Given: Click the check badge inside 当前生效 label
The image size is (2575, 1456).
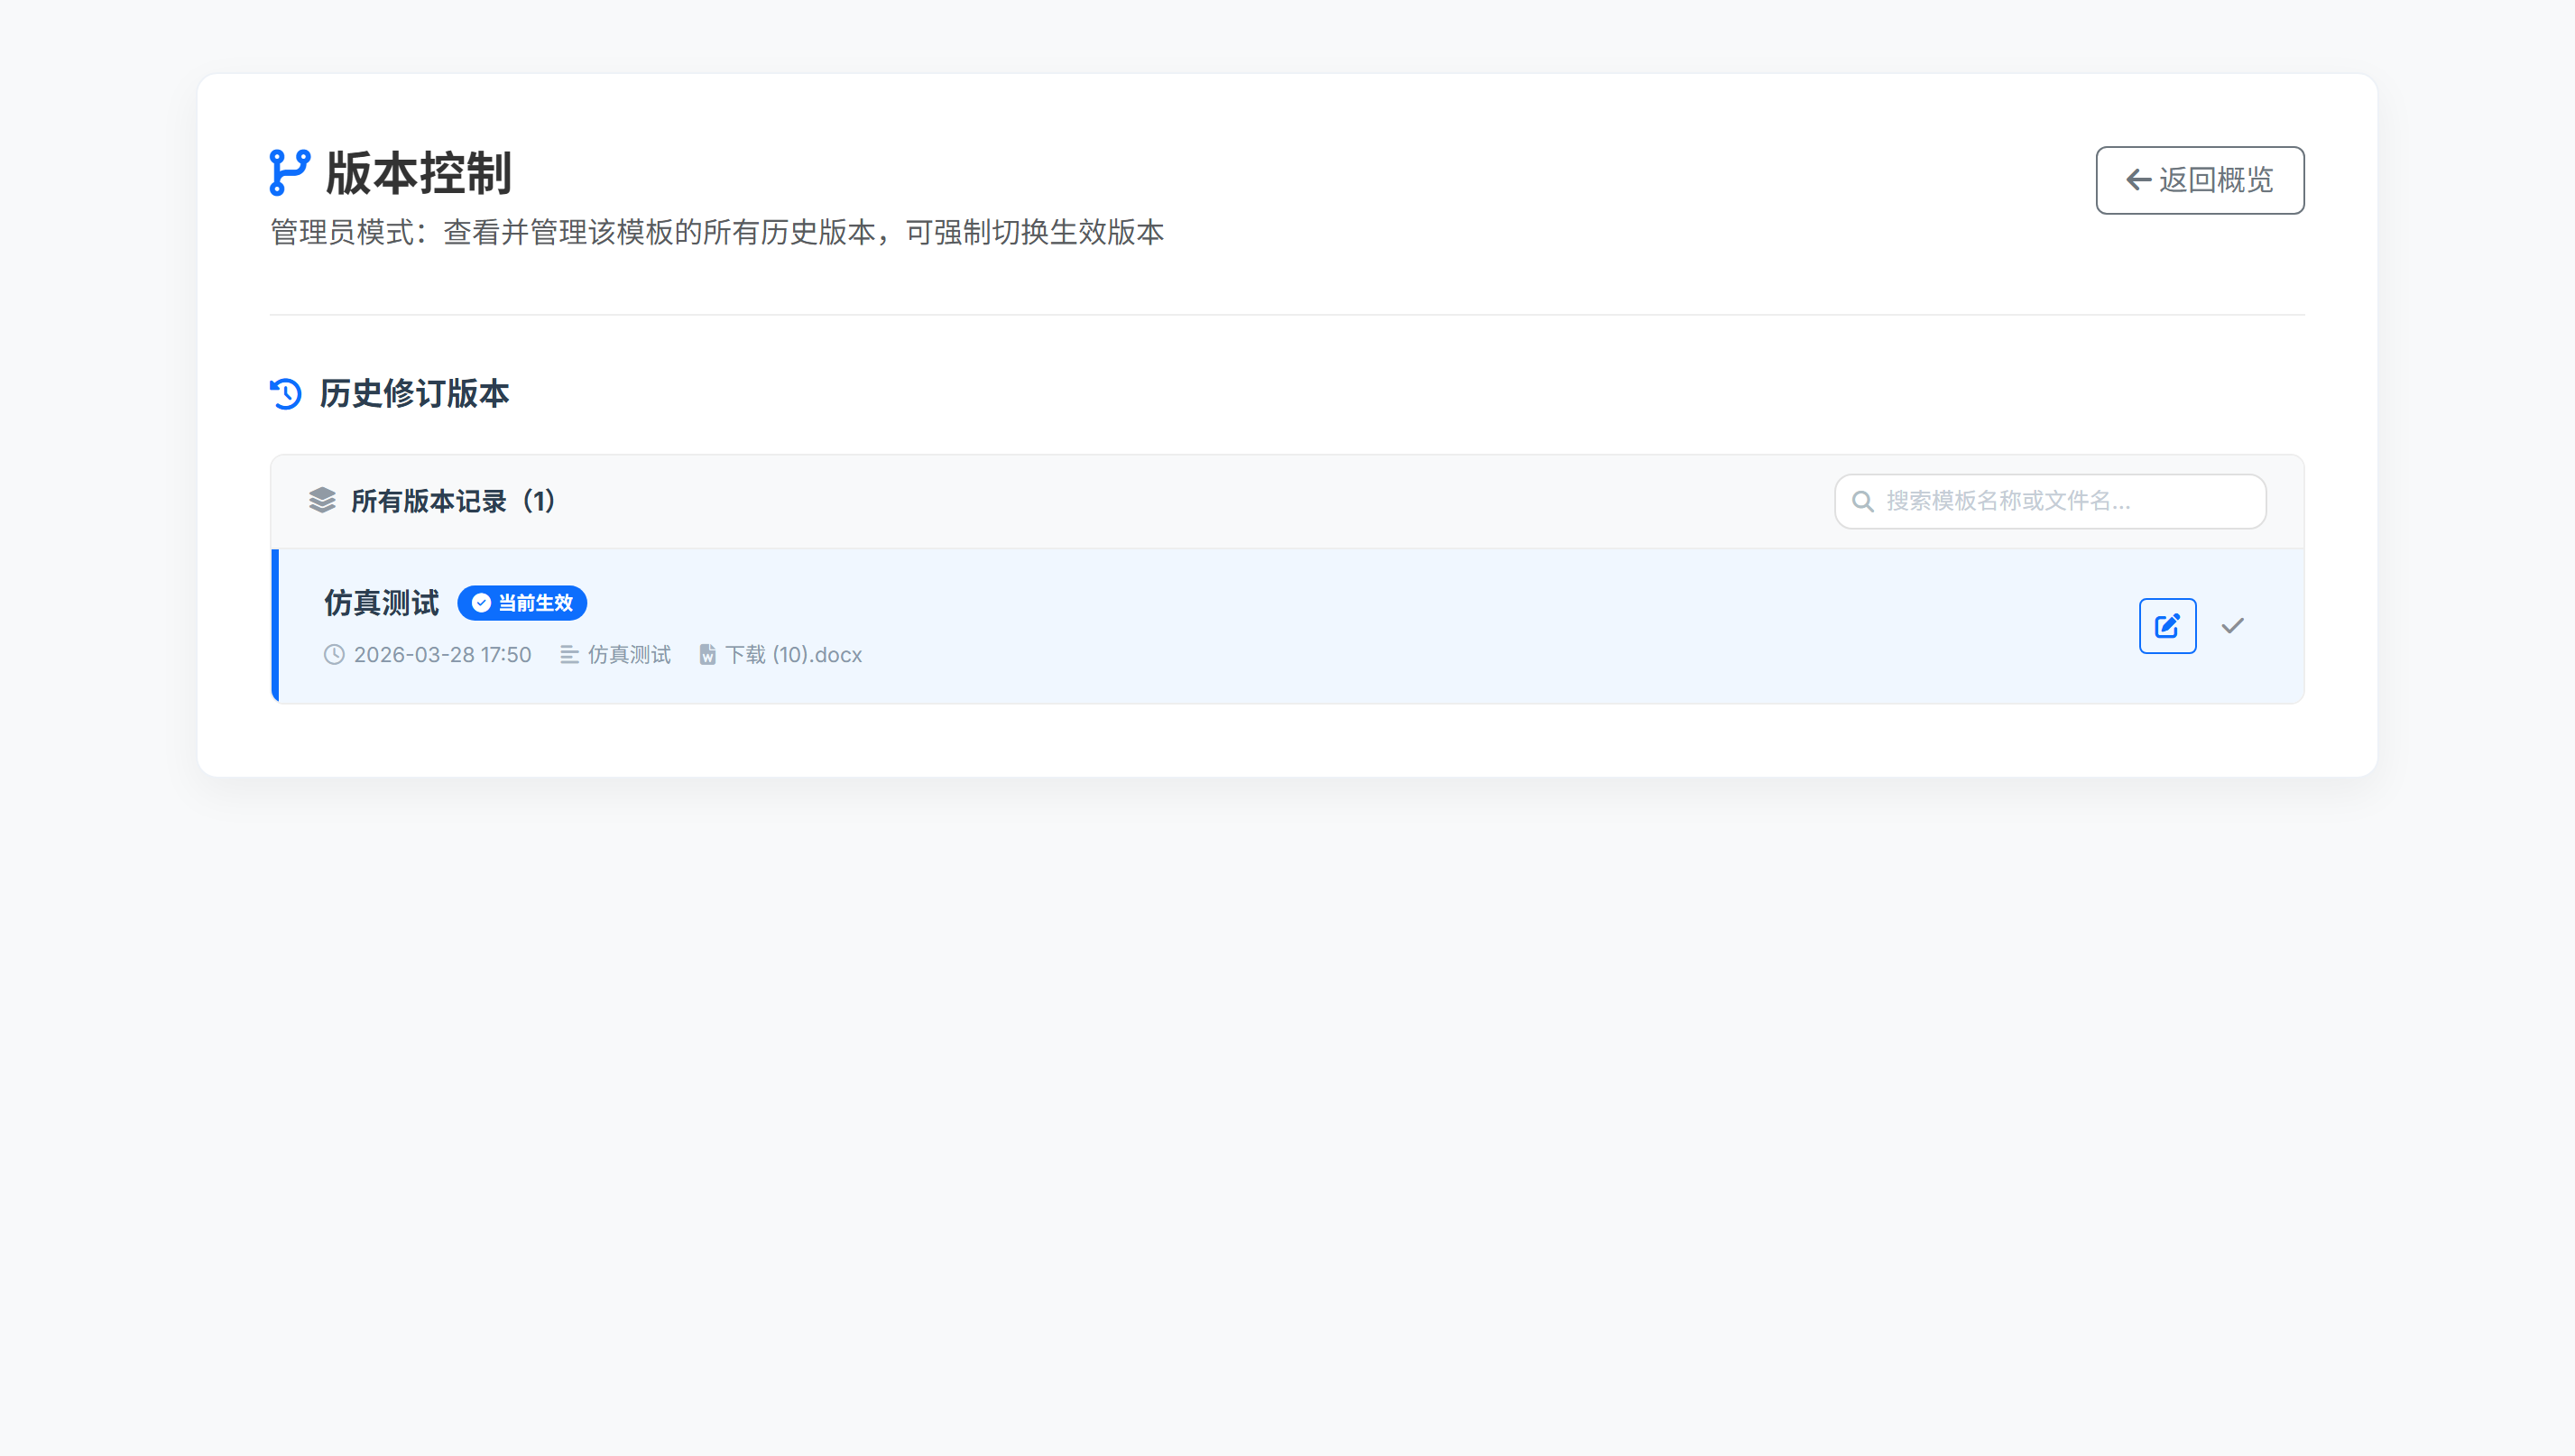Looking at the screenshot, I should (480, 603).
